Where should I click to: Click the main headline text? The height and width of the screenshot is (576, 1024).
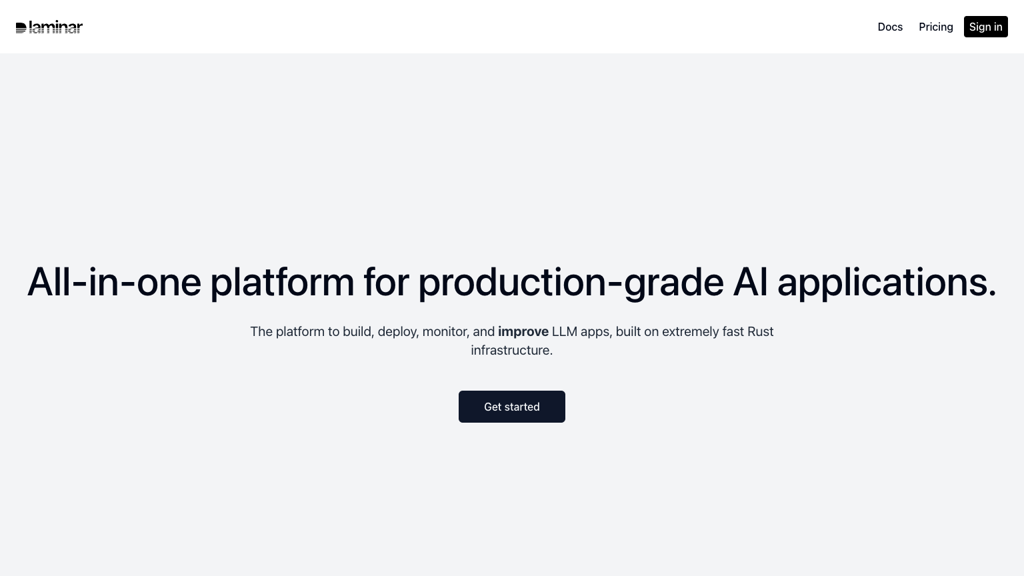[512, 282]
